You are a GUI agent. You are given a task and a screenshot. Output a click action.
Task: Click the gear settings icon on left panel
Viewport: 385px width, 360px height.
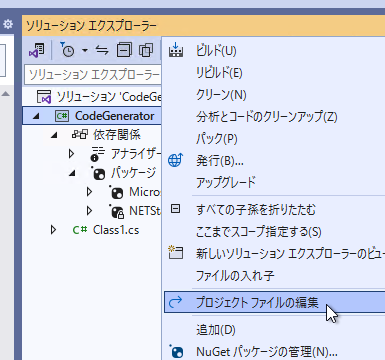pos(8,24)
